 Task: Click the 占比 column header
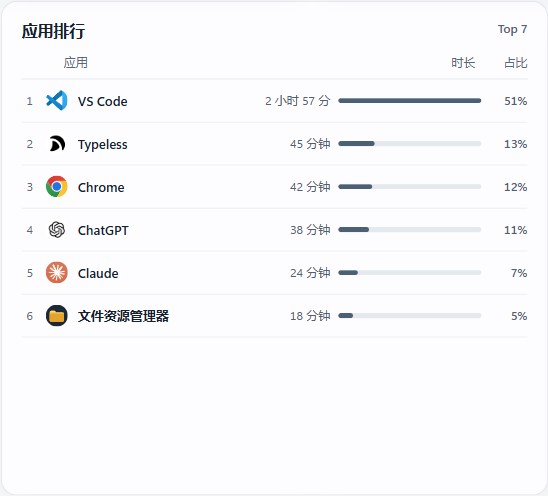(515, 63)
